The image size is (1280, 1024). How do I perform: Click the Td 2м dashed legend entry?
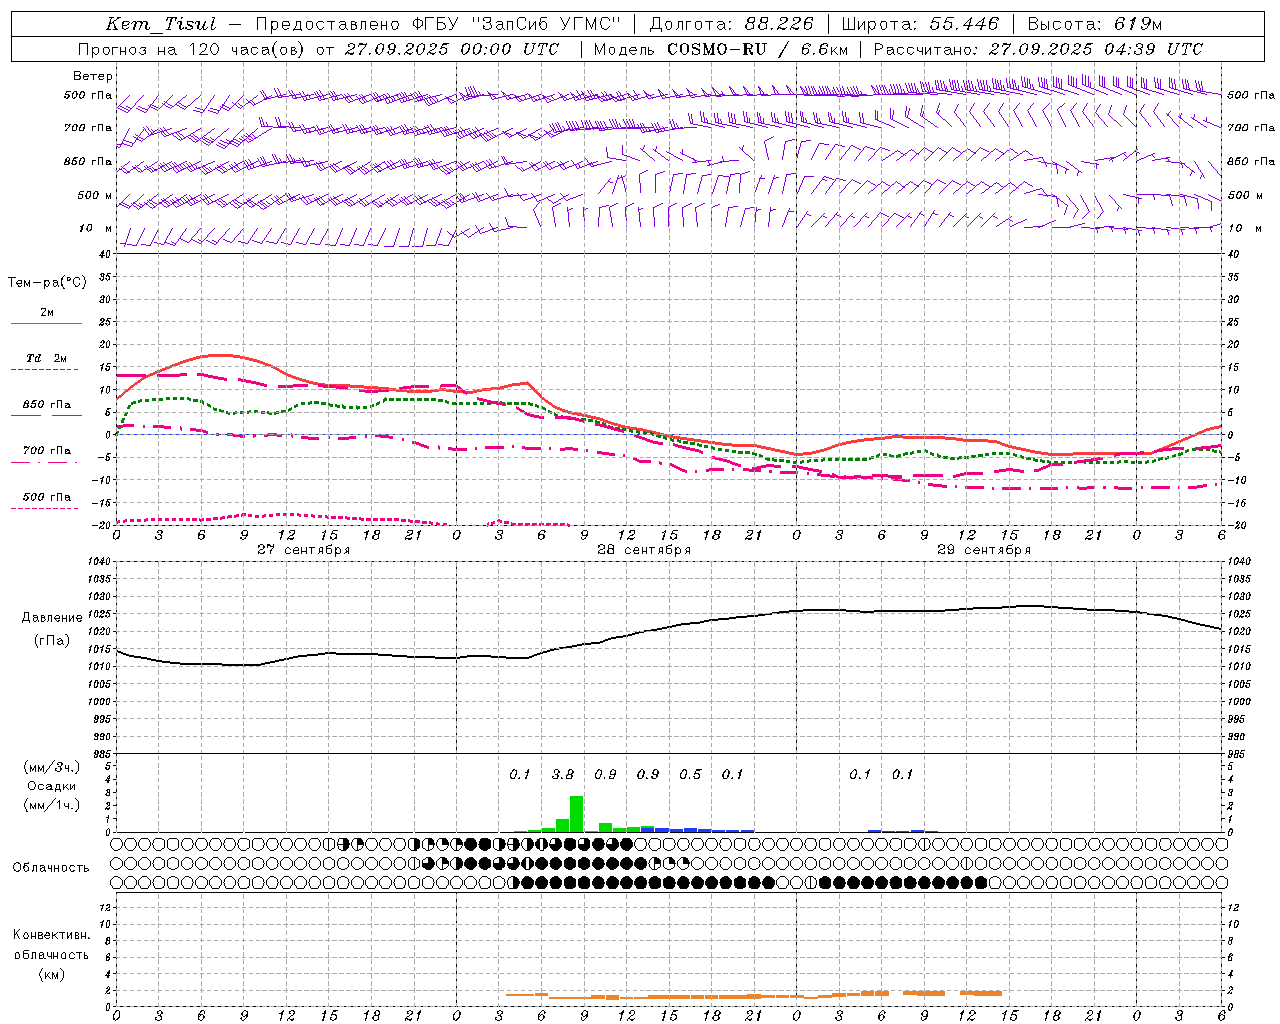coord(46,359)
